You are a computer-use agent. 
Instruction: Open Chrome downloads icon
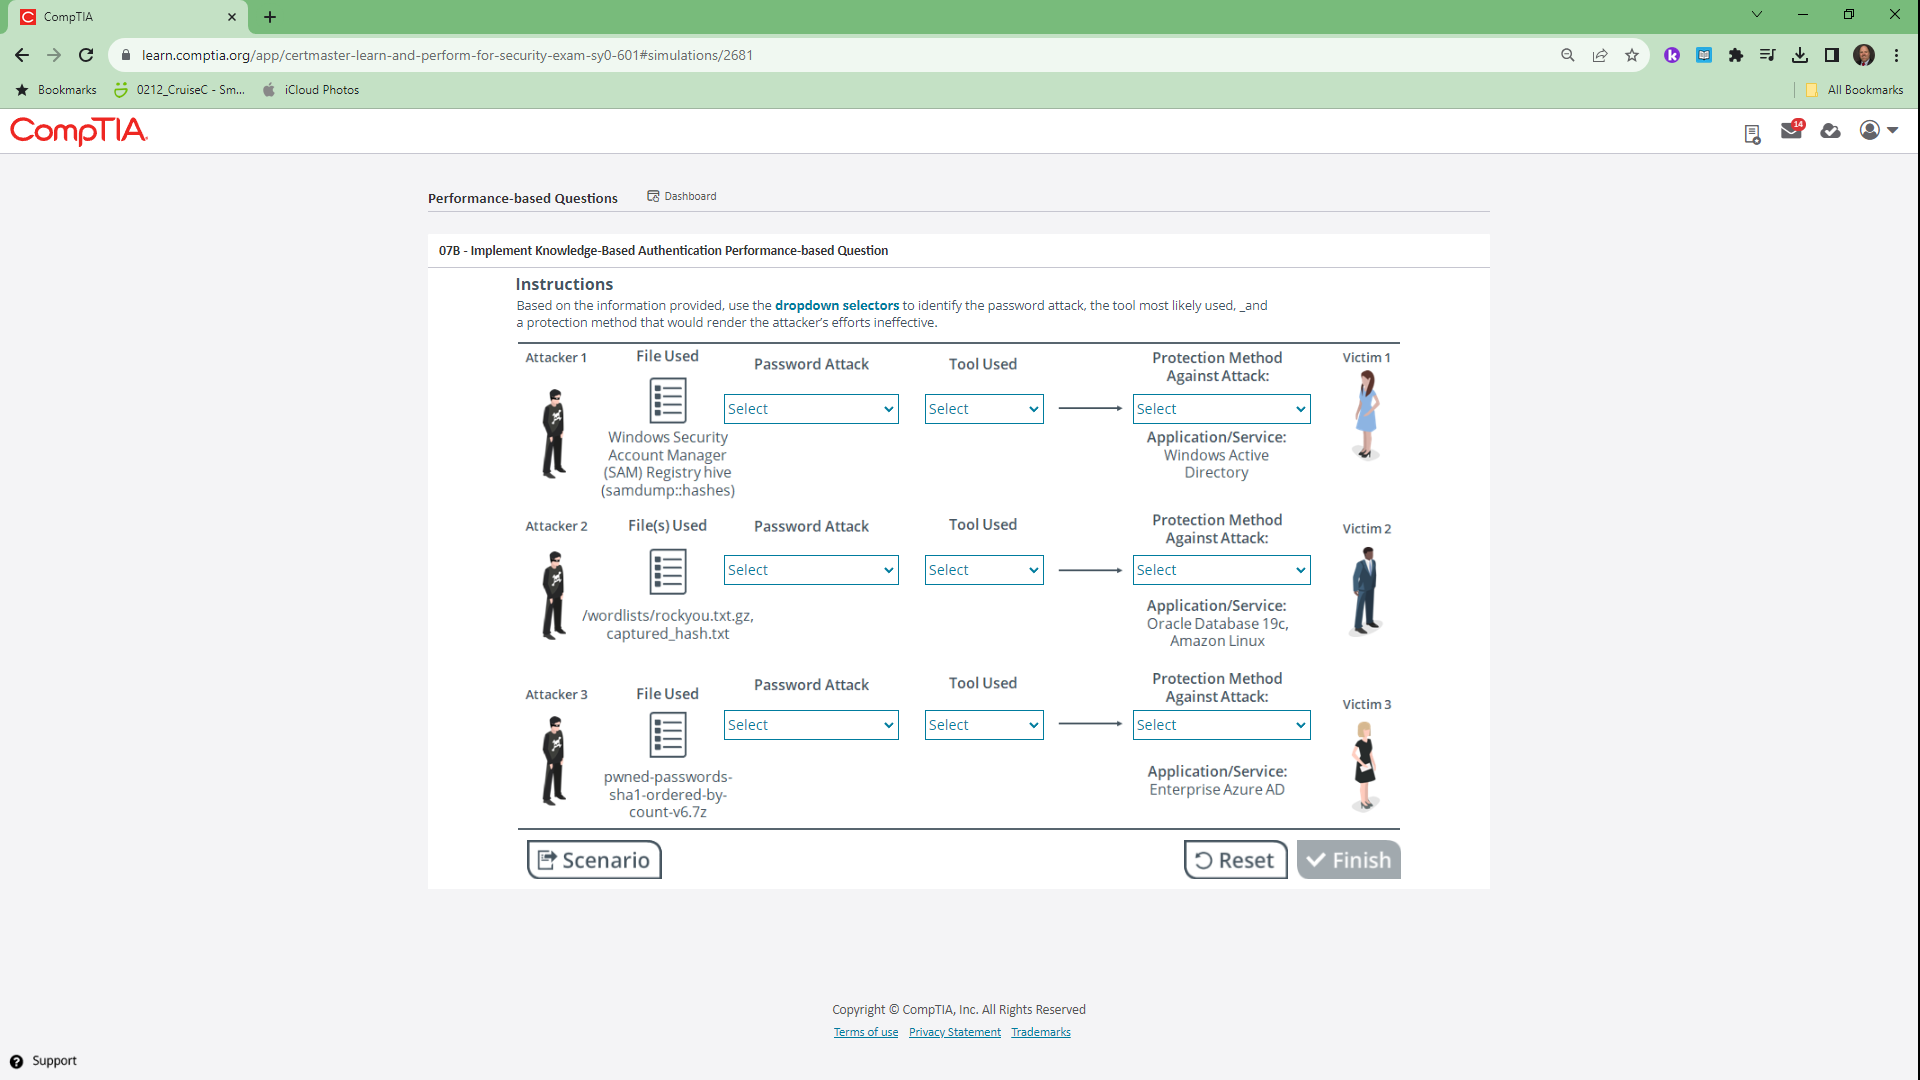(1800, 56)
